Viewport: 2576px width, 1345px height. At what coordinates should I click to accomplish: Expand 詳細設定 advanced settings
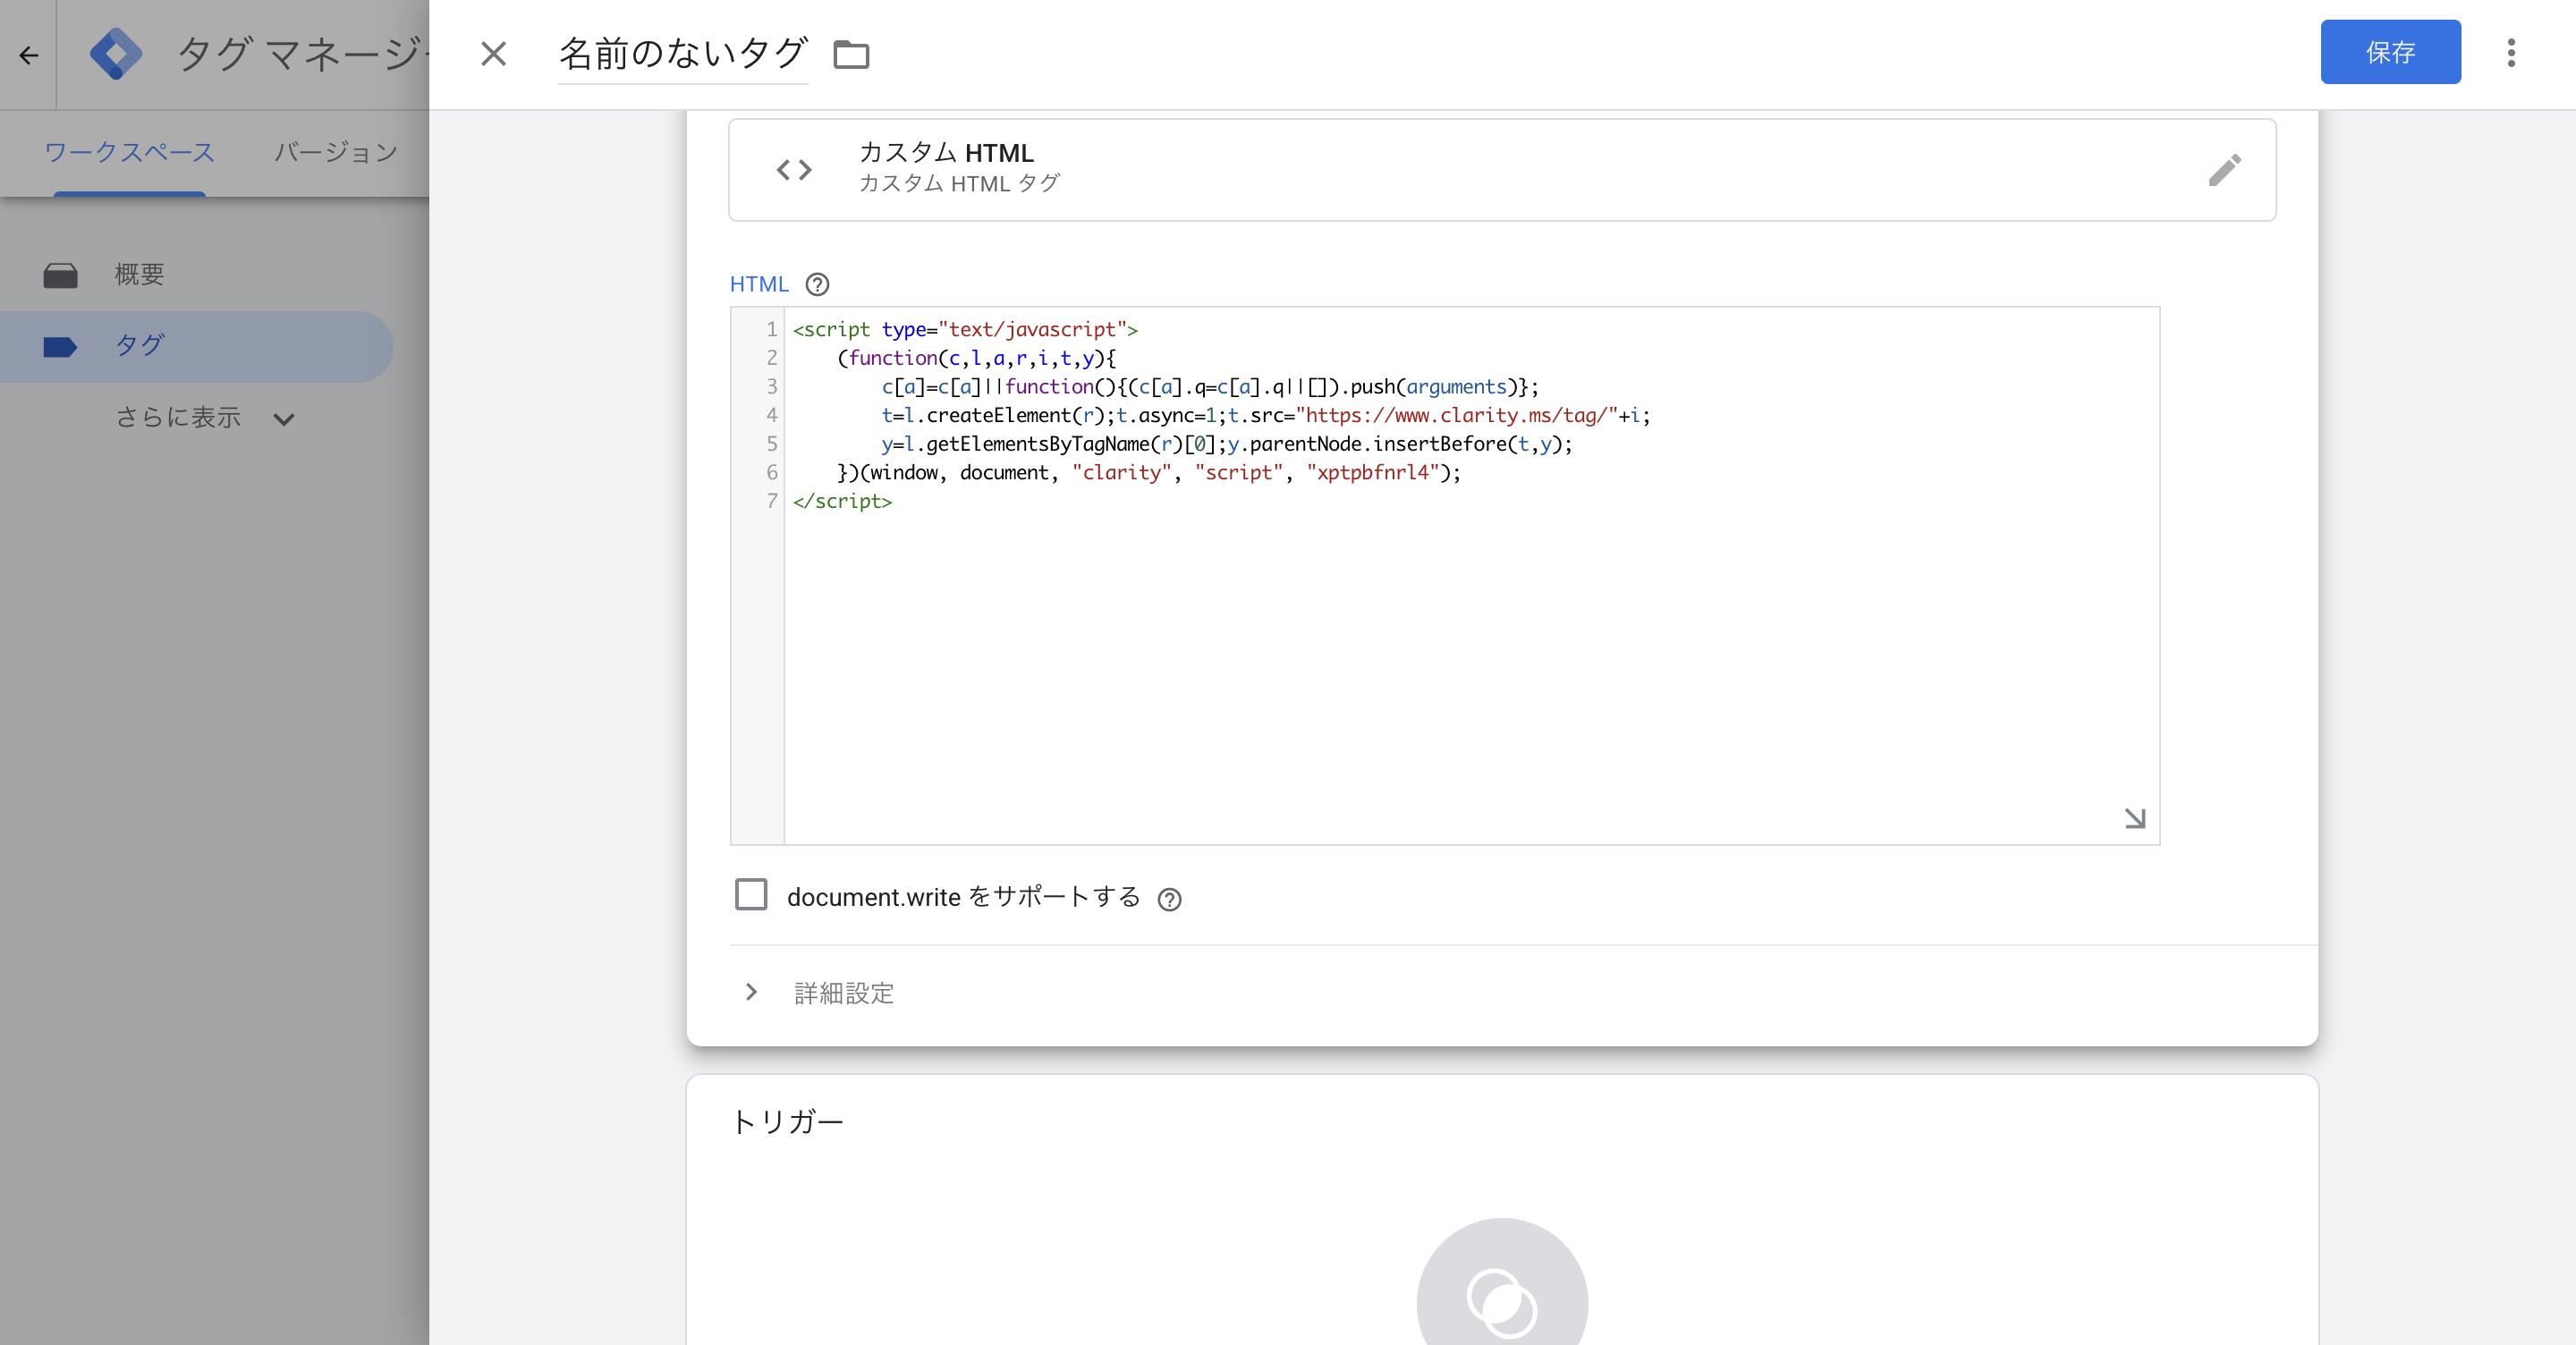point(820,992)
